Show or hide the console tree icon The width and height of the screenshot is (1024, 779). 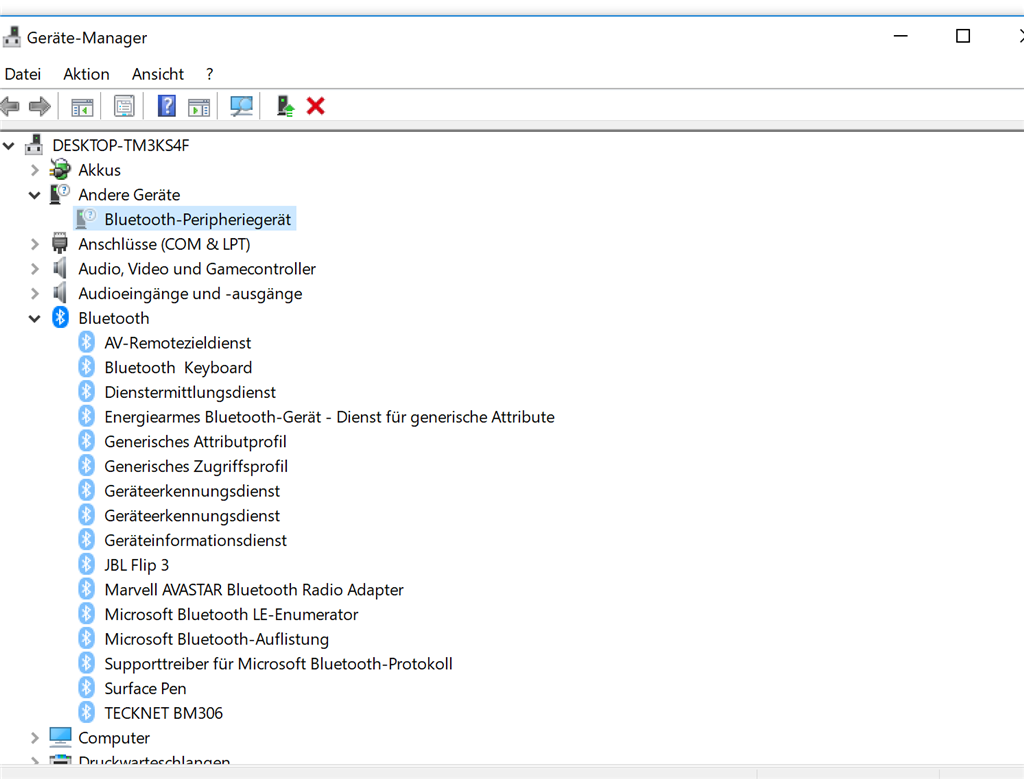pyautogui.click(x=82, y=106)
